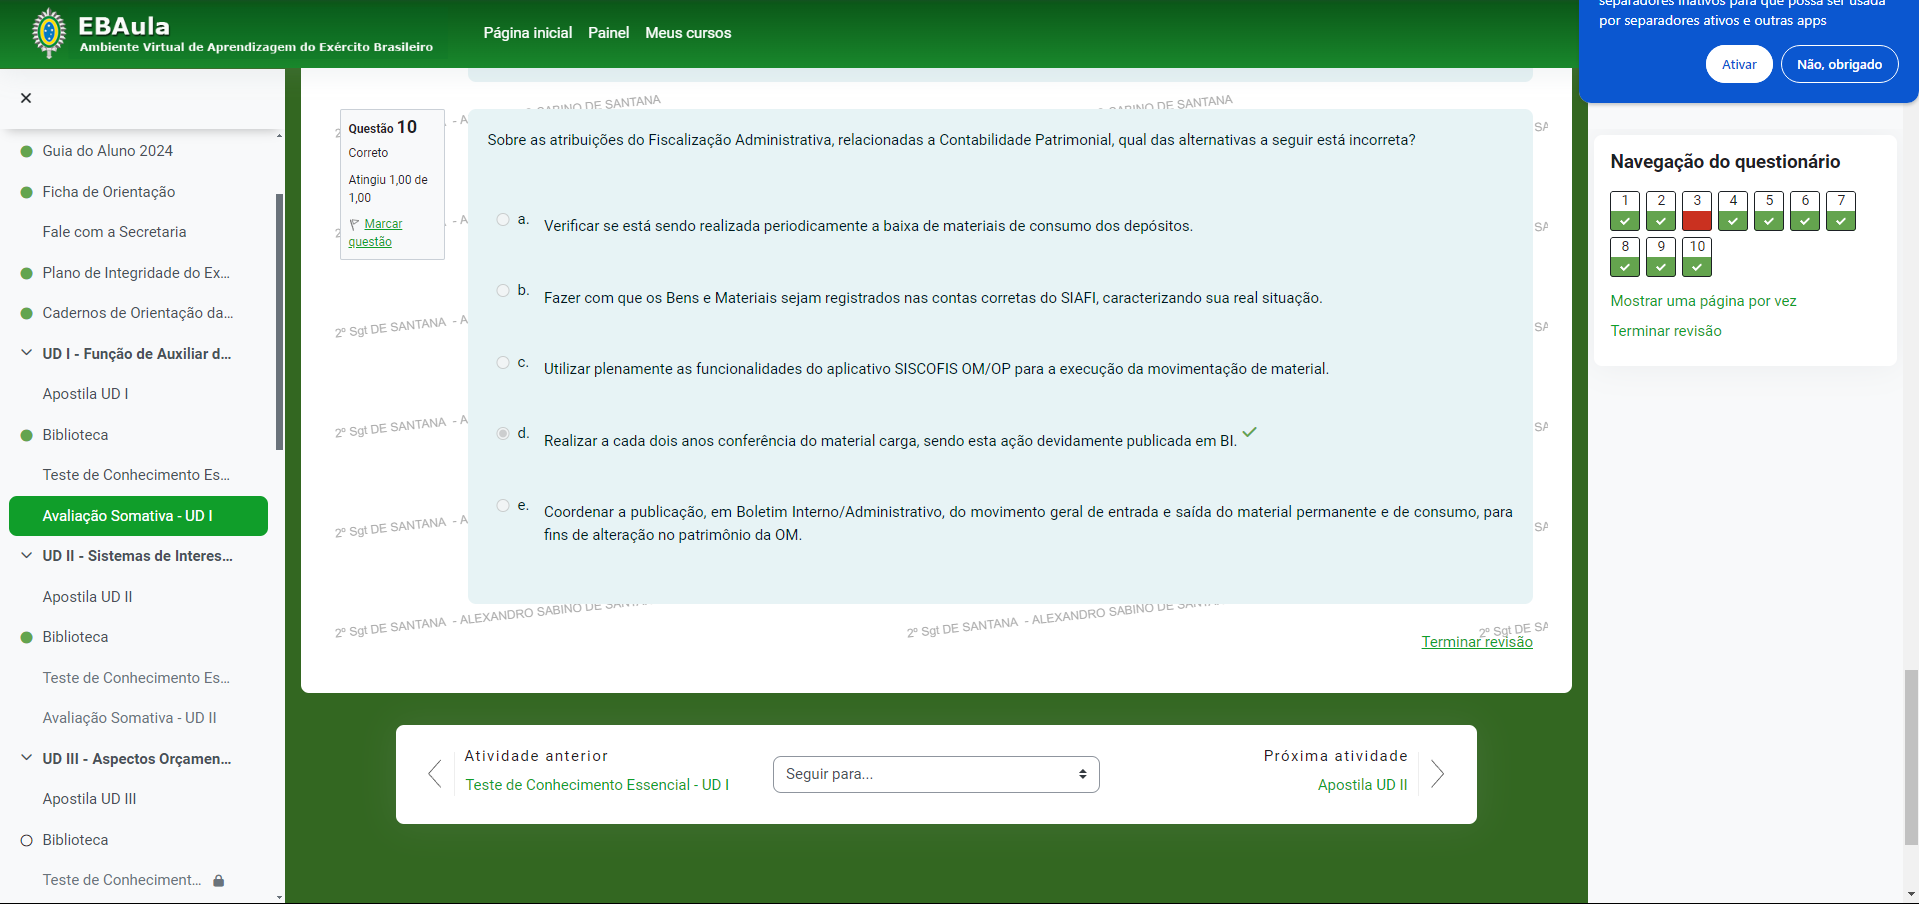Jump to question 3 marked incorrect

coord(1696,211)
